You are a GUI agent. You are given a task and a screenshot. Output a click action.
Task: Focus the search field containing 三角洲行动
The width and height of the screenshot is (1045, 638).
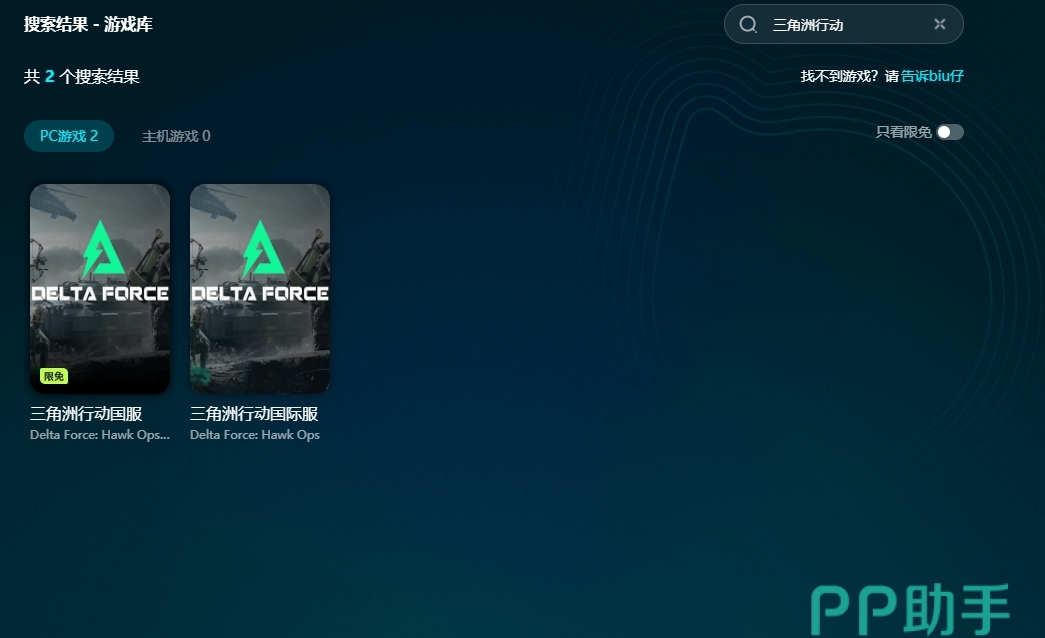844,24
